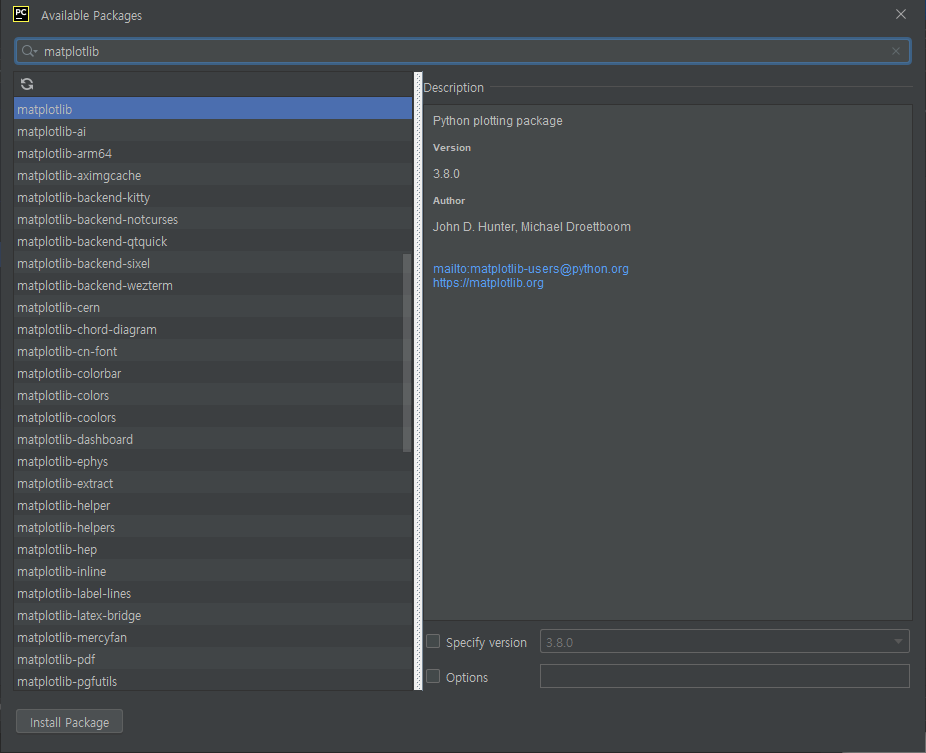Click the search magnifier history icon

click(29, 51)
